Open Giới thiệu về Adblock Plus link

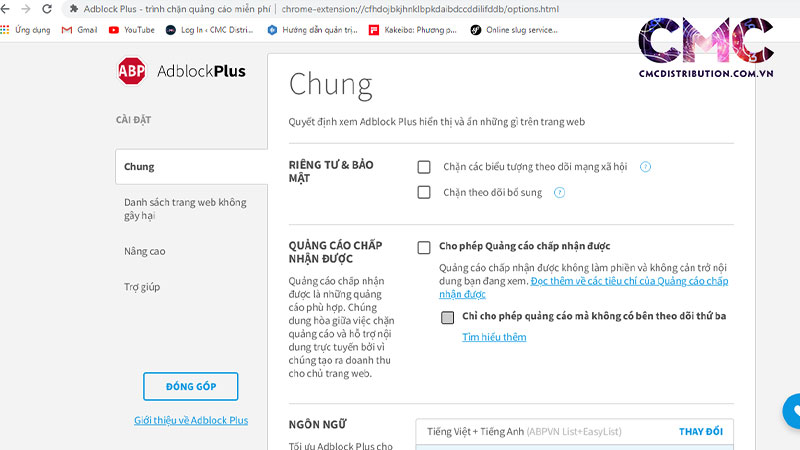191,420
